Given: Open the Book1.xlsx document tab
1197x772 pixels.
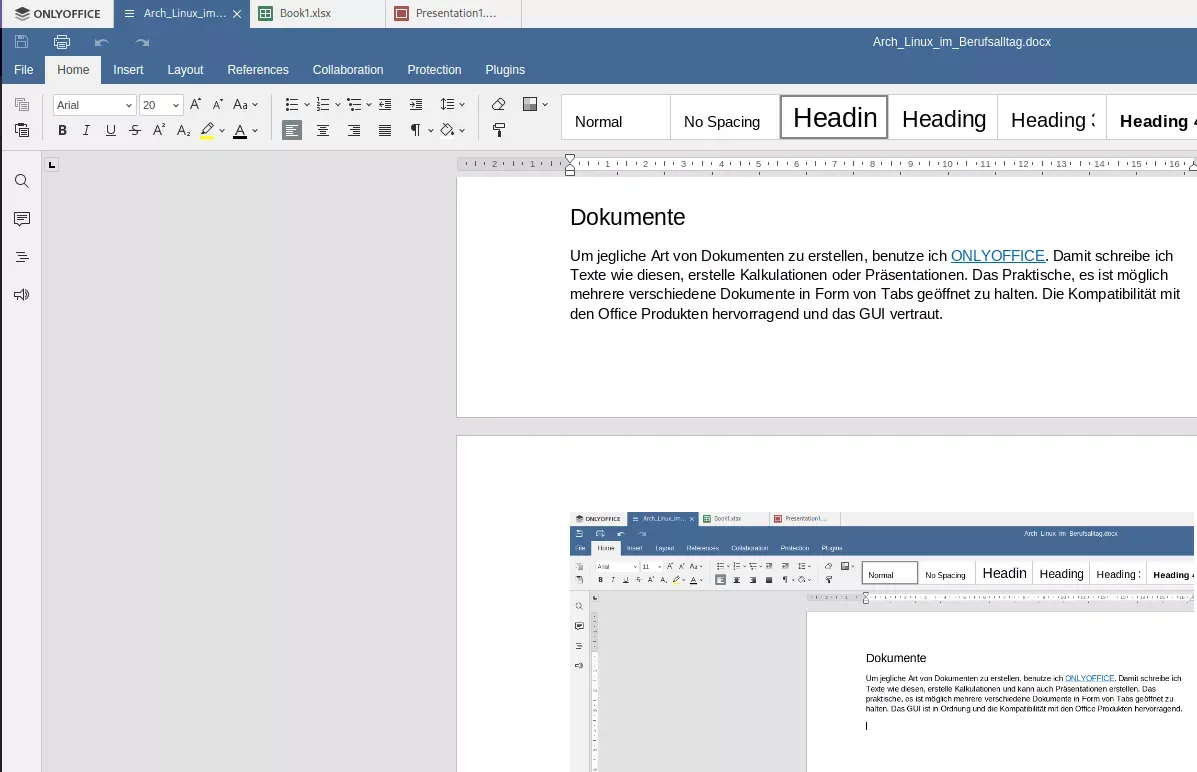Looking at the screenshot, I should coord(305,13).
